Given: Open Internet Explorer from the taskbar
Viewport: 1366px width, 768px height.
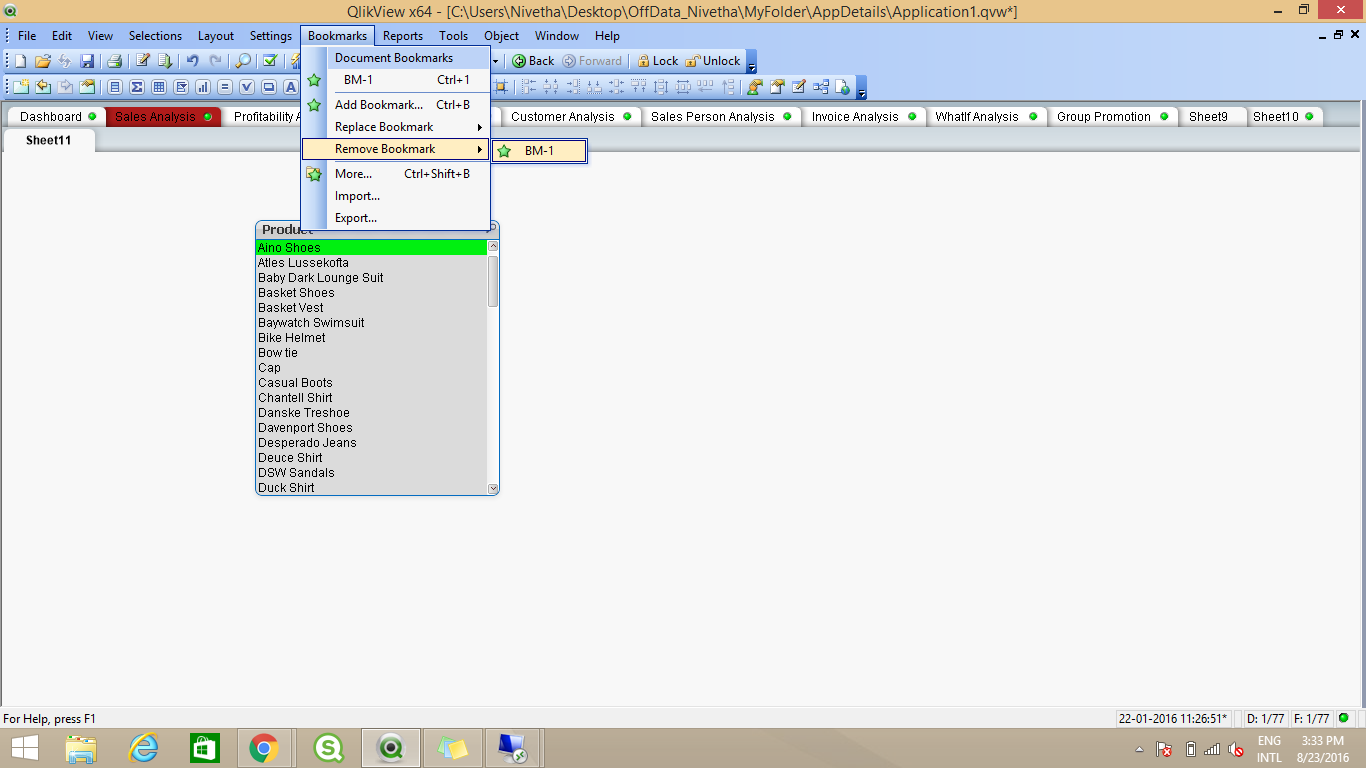Looking at the screenshot, I should point(144,748).
